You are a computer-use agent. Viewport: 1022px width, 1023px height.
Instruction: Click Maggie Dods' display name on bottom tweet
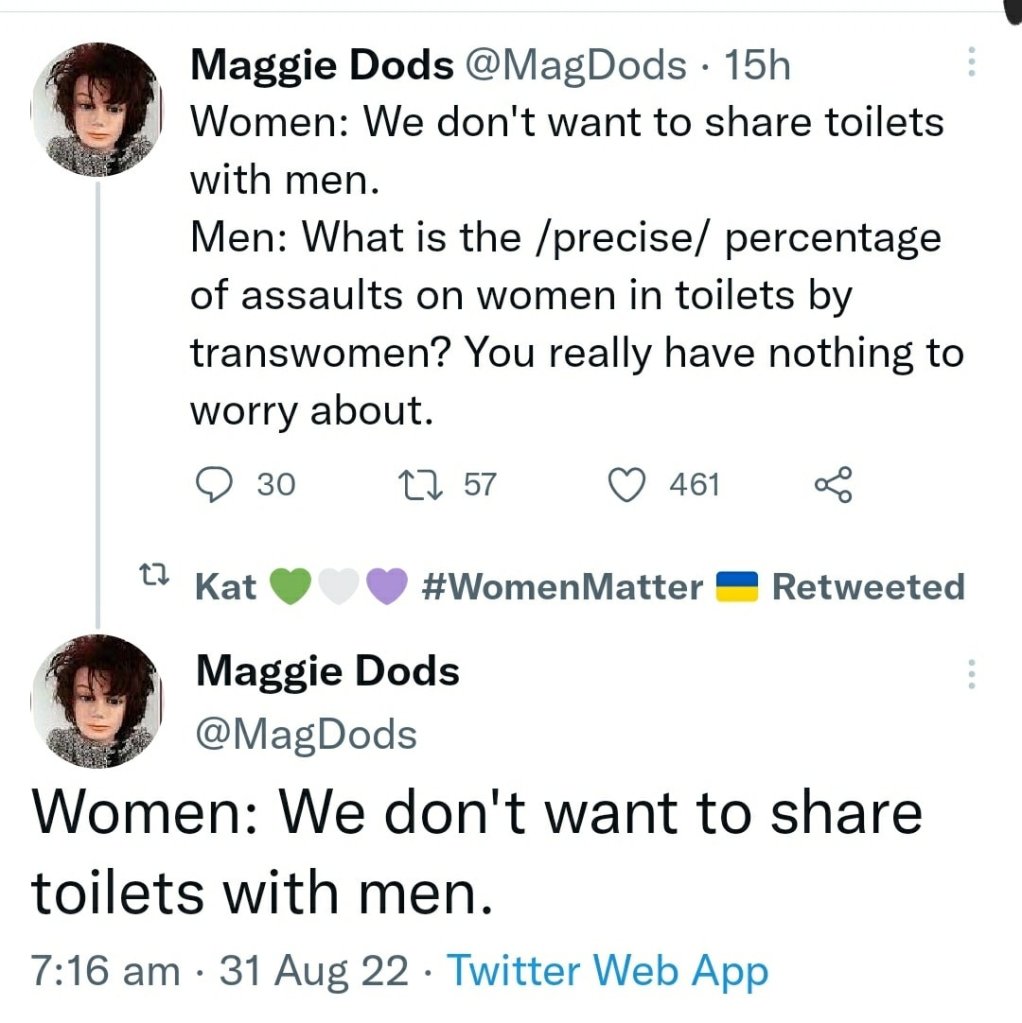coord(327,670)
